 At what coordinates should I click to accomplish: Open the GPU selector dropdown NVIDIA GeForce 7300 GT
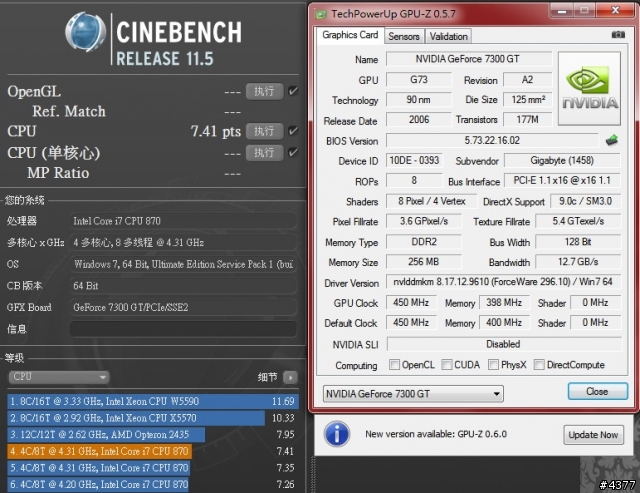pos(413,394)
